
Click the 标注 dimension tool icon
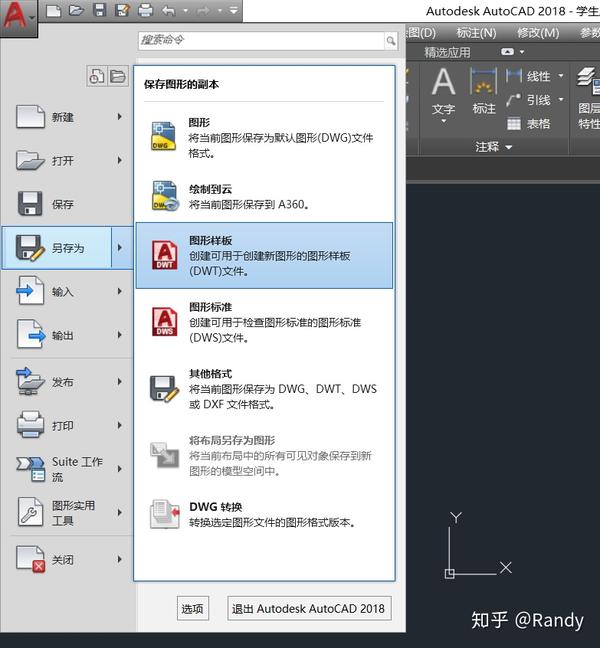(483, 83)
